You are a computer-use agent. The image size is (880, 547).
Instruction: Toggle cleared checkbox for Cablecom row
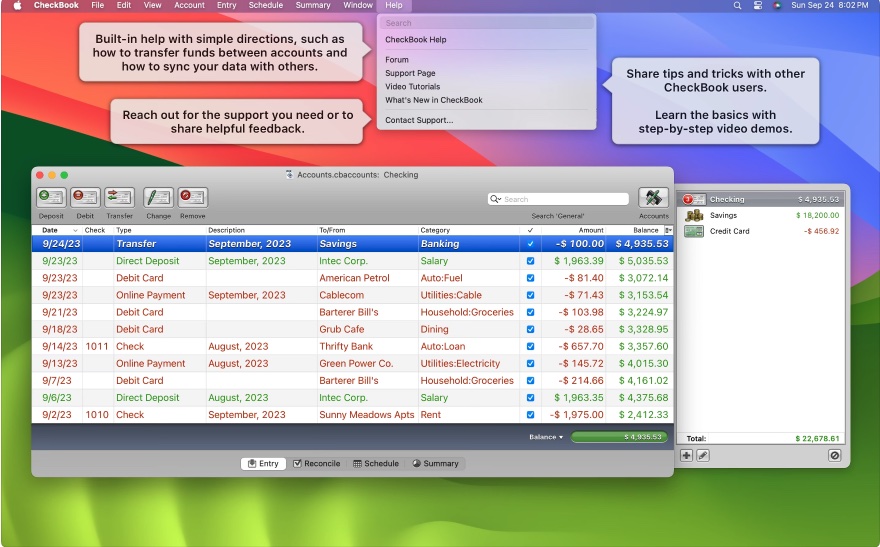(x=530, y=295)
